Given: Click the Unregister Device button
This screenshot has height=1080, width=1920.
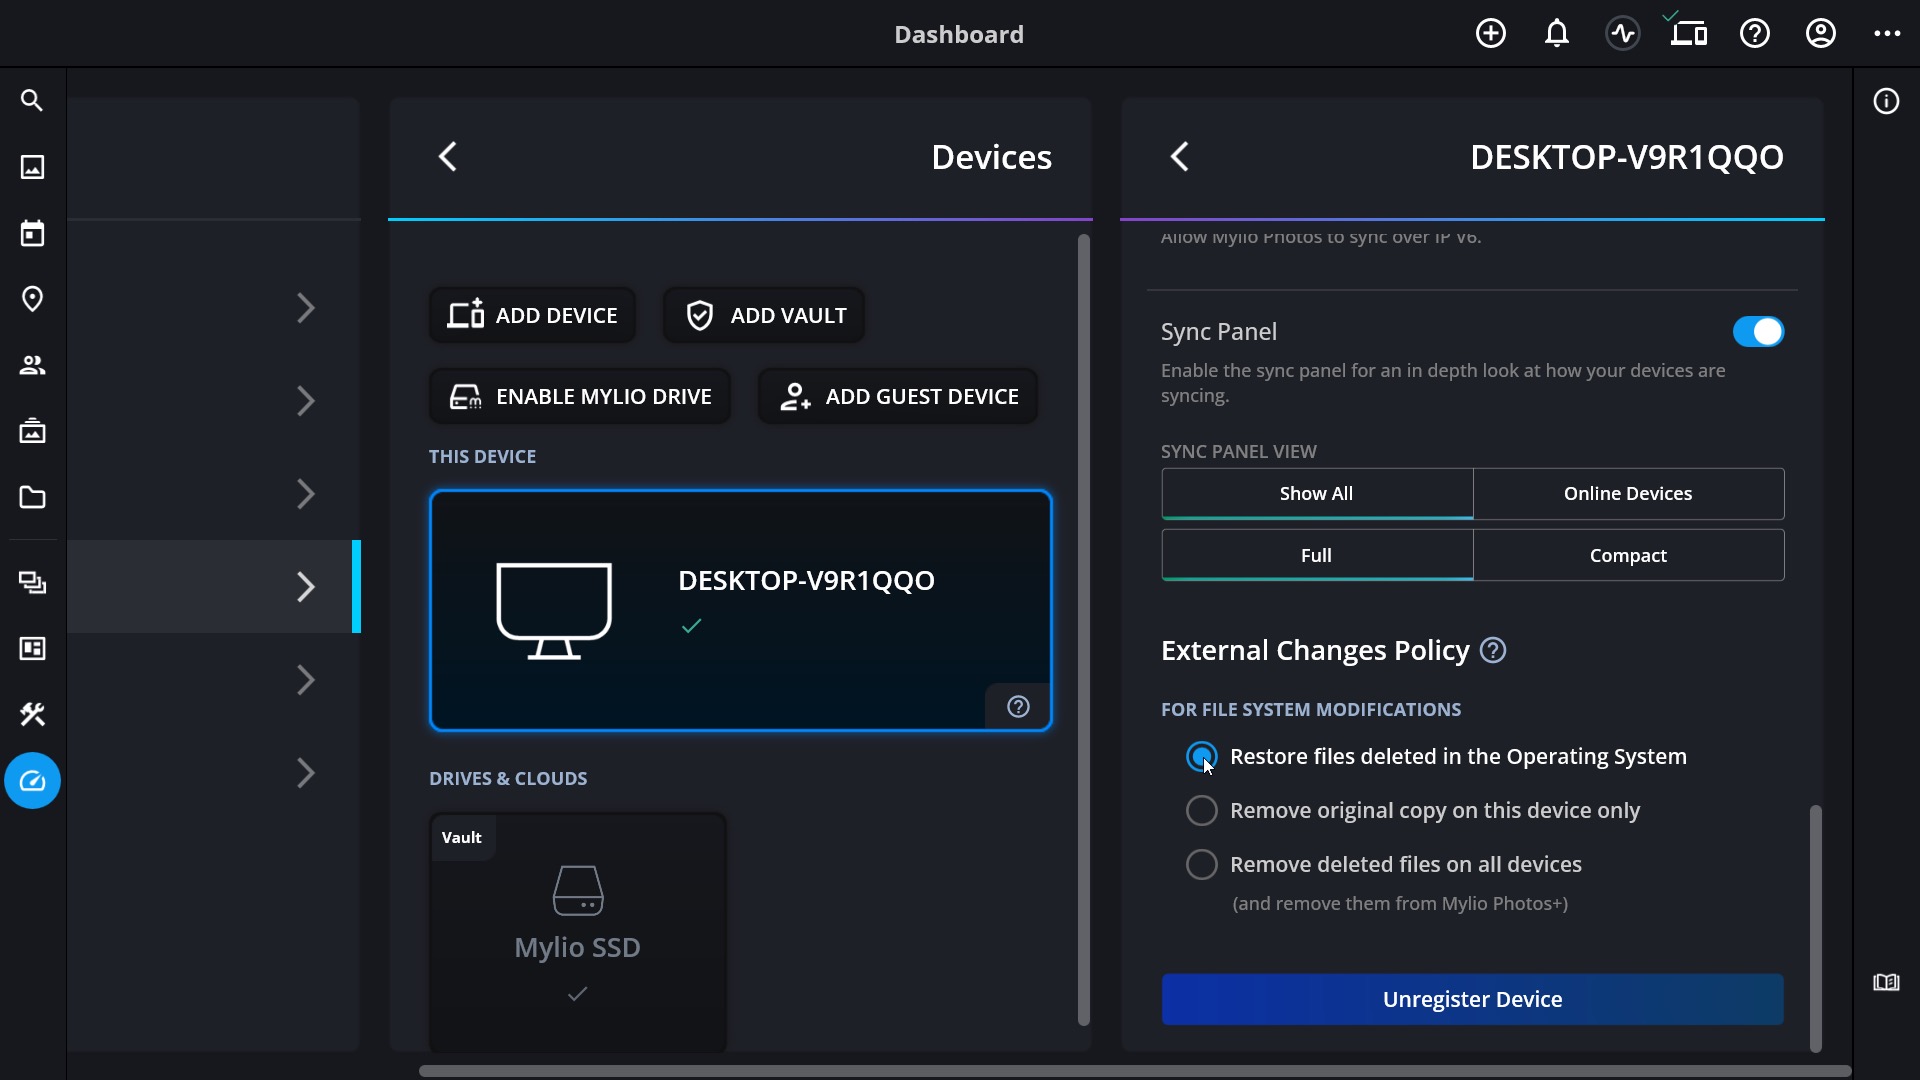Looking at the screenshot, I should 1472,1000.
